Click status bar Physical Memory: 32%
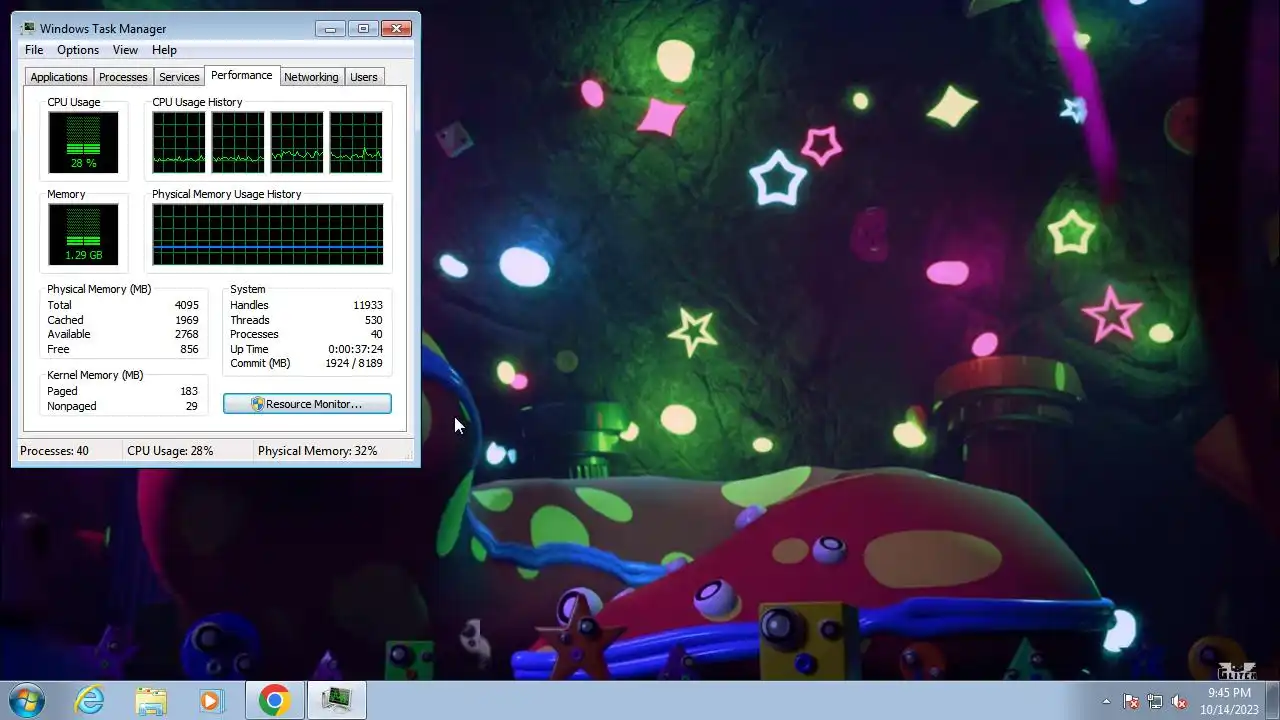Image resolution: width=1280 pixels, height=720 pixels. click(318, 451)
